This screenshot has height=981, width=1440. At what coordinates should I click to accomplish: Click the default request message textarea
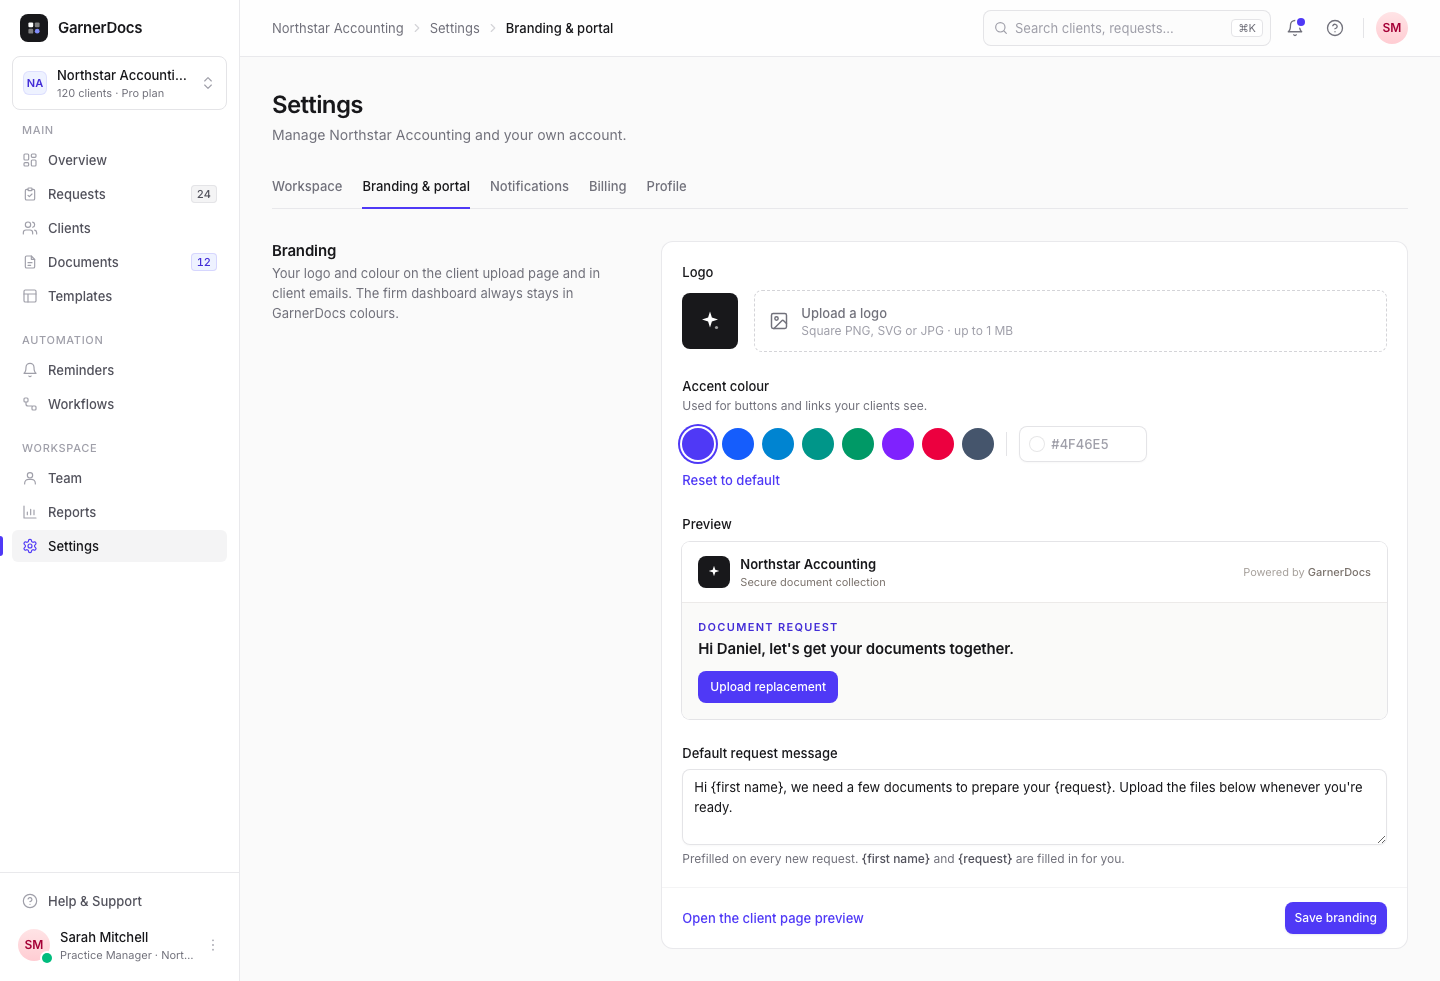(x=1034, y=807)
